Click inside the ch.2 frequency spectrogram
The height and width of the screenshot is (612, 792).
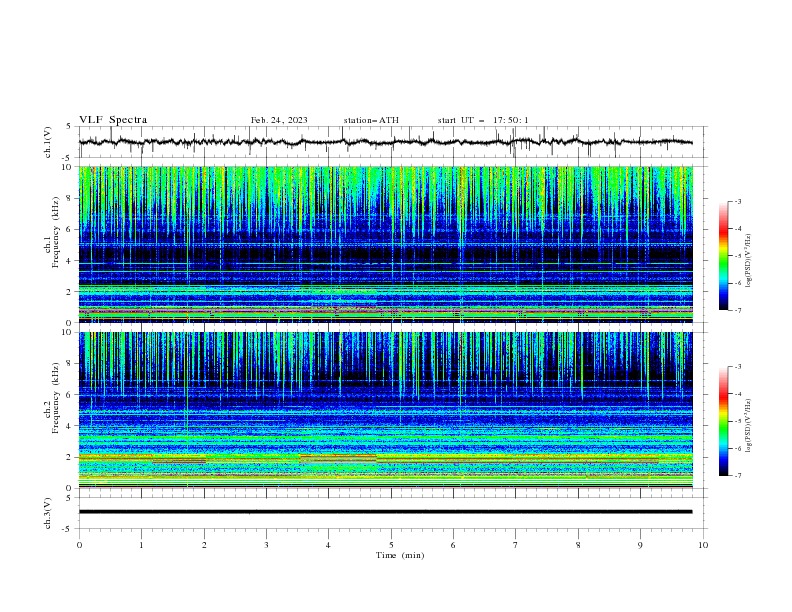[385, 410]
